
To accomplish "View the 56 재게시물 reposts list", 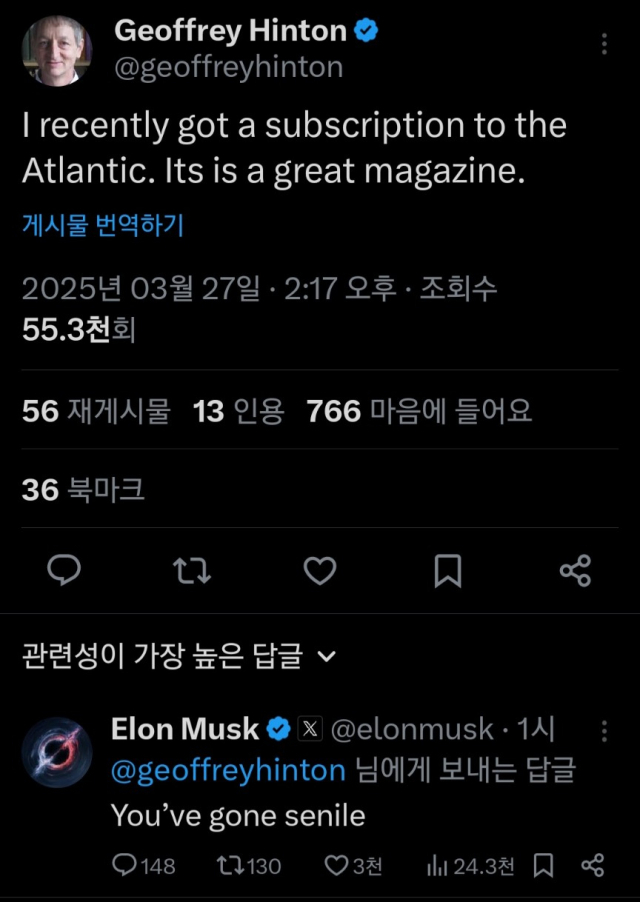I will [x=96, y=411].
